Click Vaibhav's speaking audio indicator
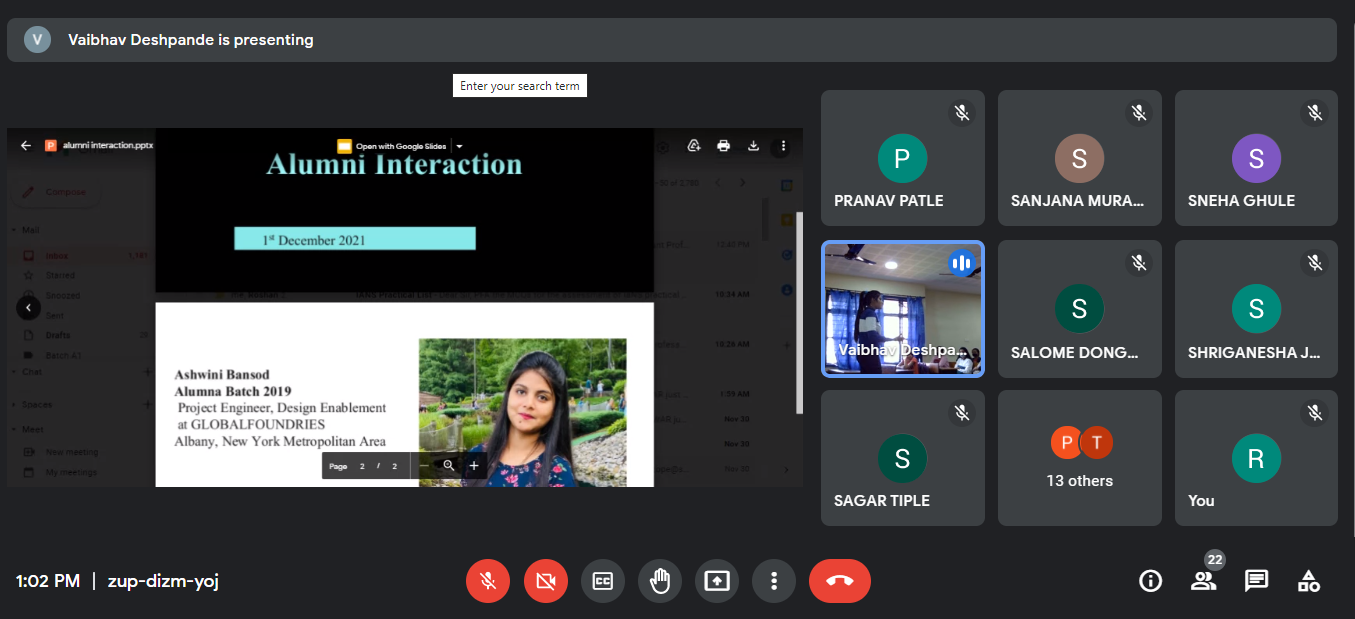Screen dimensions: 1355x619 (962, 263)
